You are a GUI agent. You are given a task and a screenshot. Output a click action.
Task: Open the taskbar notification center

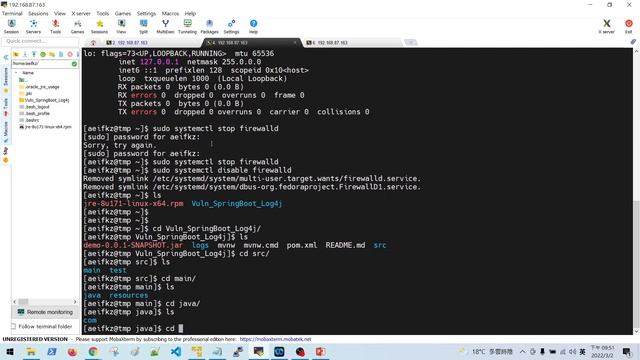pyautogui.click(x=627, y=352)
